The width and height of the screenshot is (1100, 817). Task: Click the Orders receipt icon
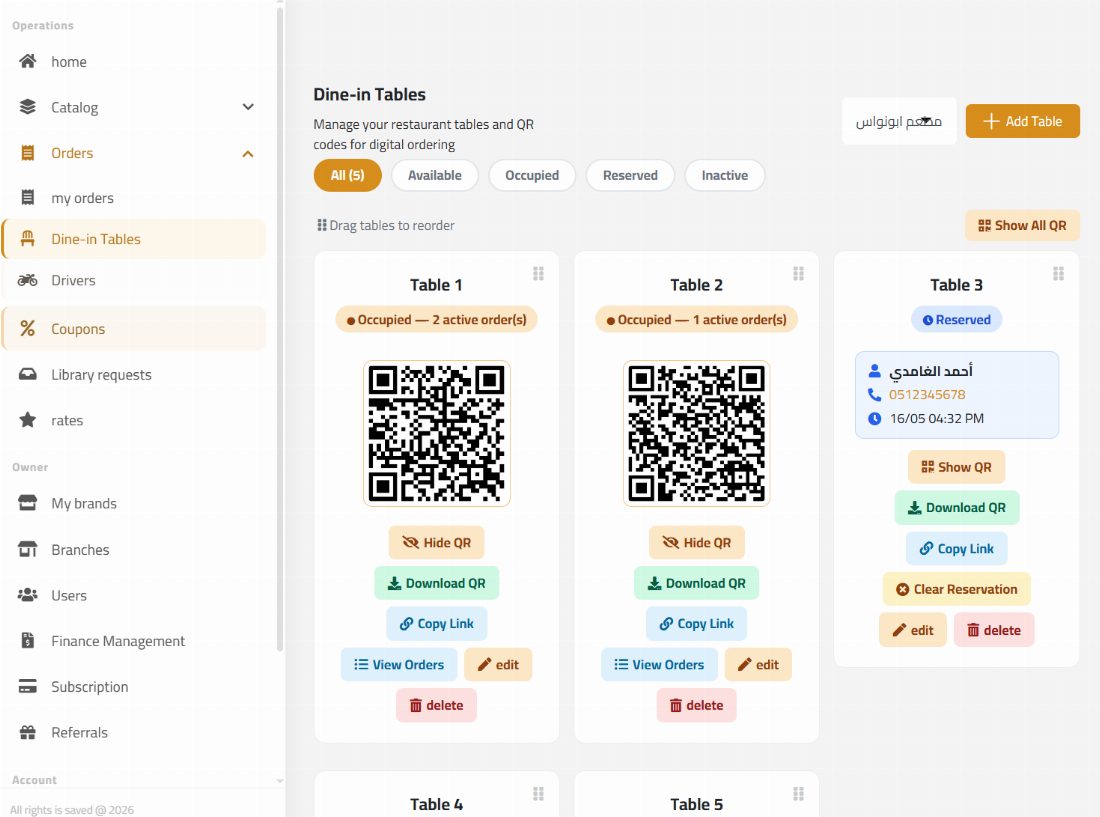27,153
